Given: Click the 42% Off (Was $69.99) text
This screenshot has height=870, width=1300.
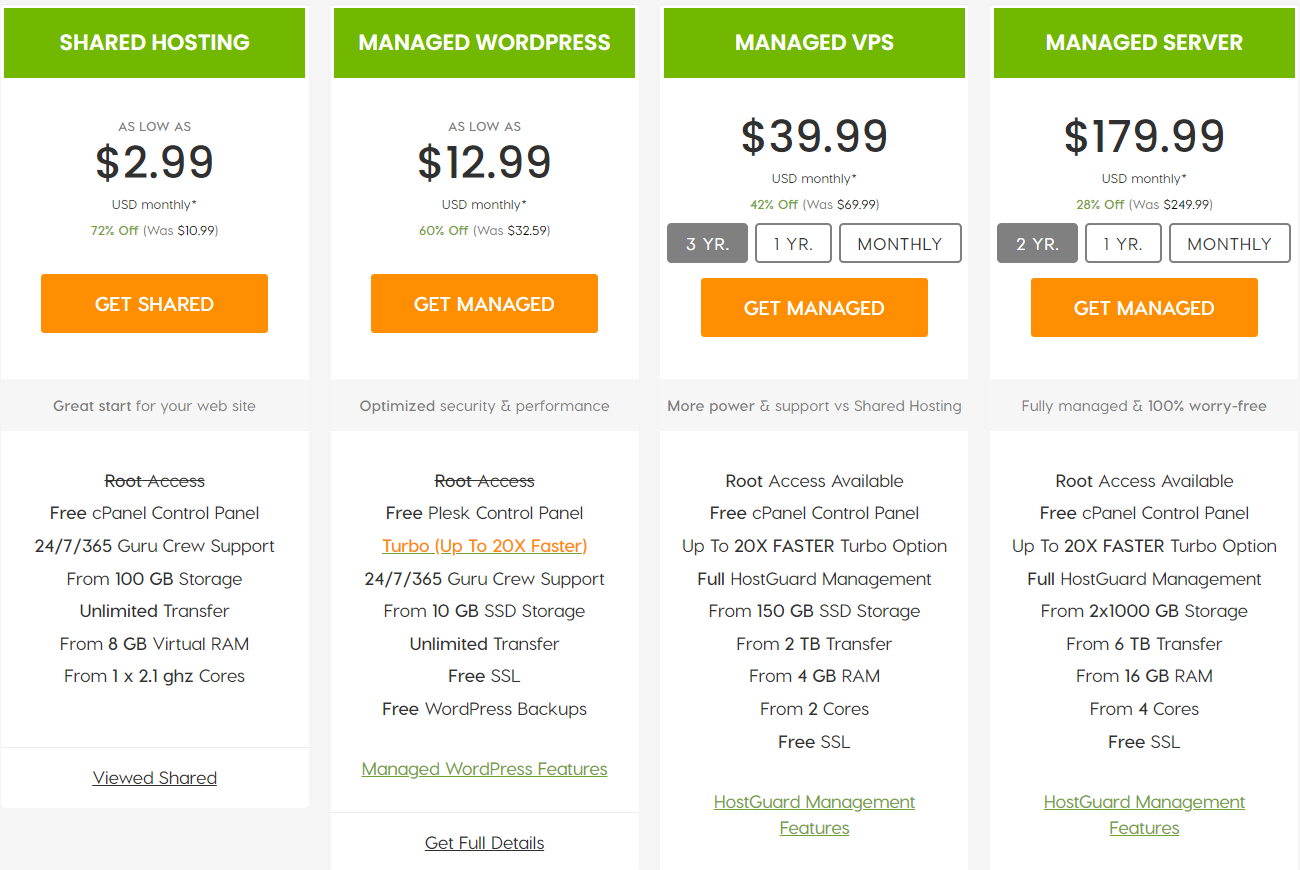Looking at the screenshot, I should 814,204.
